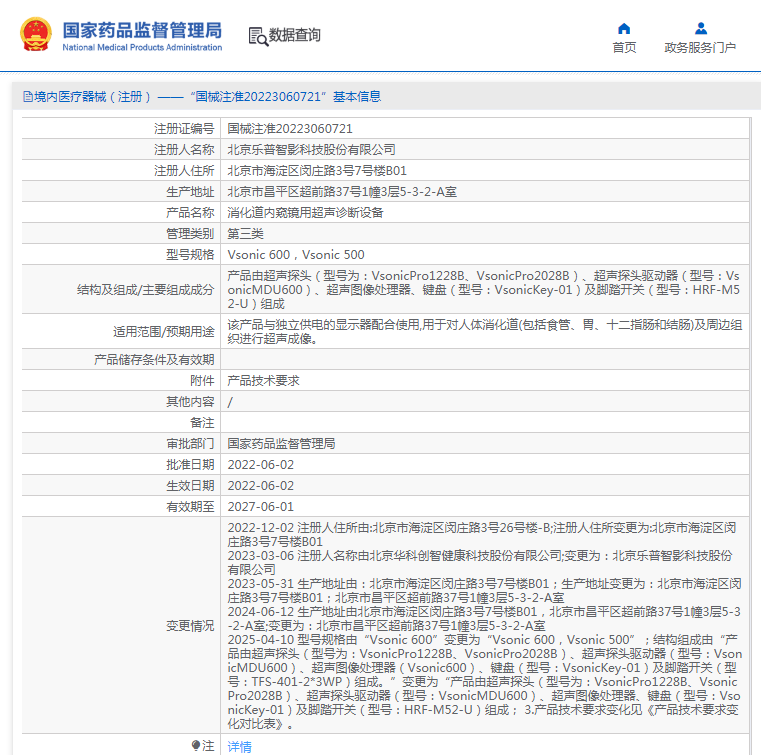Select 批准日期 value 2022-06-02
The height and width of the screenshot is (755, 761).
coord(261,464)
